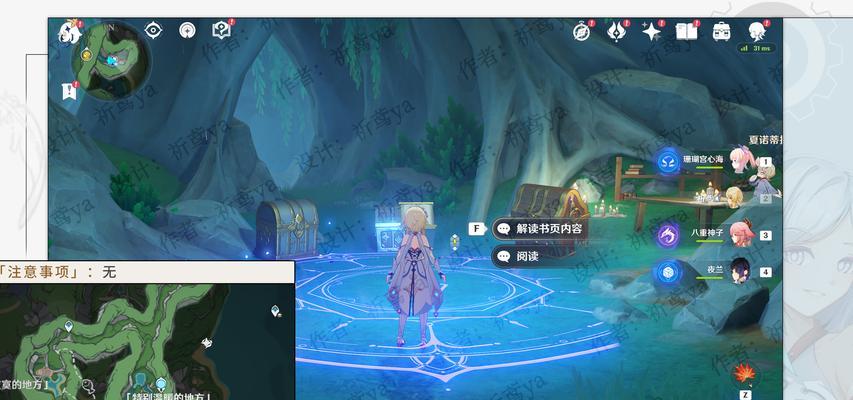Click the 「注意事项」：无 heading text
The image size is (853, 400).
tap(57, 272)
